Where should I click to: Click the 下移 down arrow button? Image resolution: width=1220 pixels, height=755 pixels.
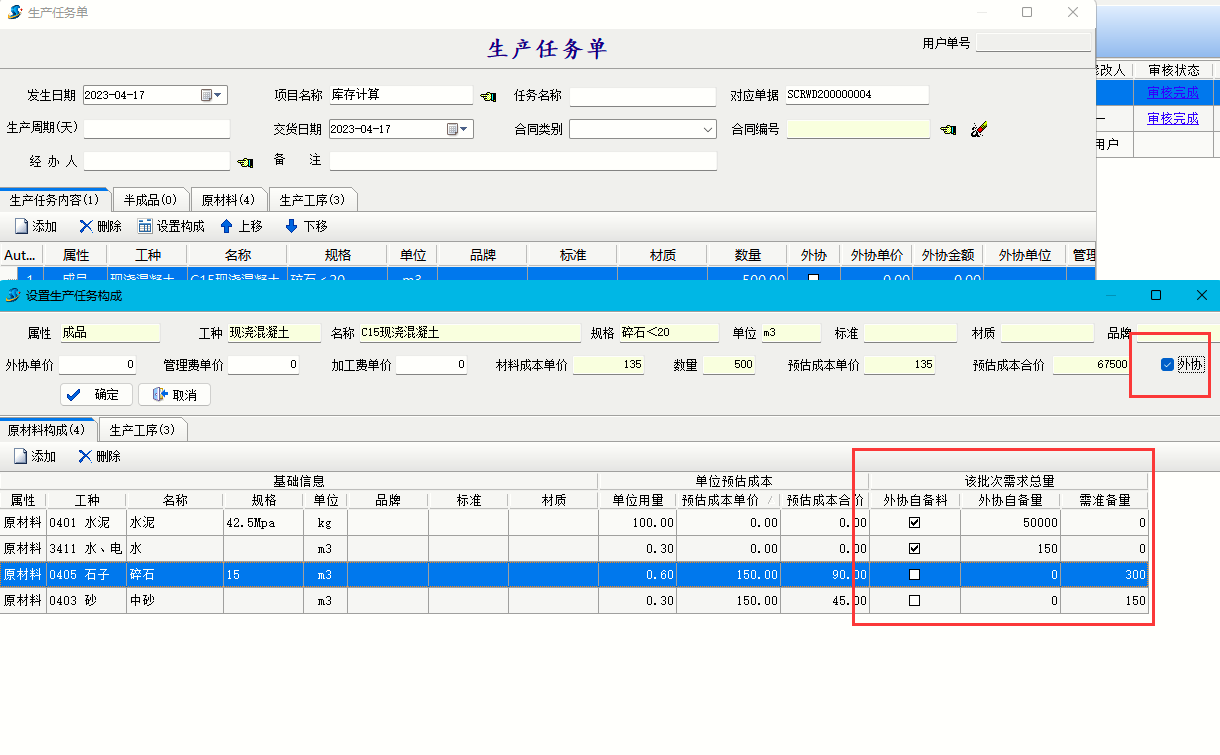306,226
